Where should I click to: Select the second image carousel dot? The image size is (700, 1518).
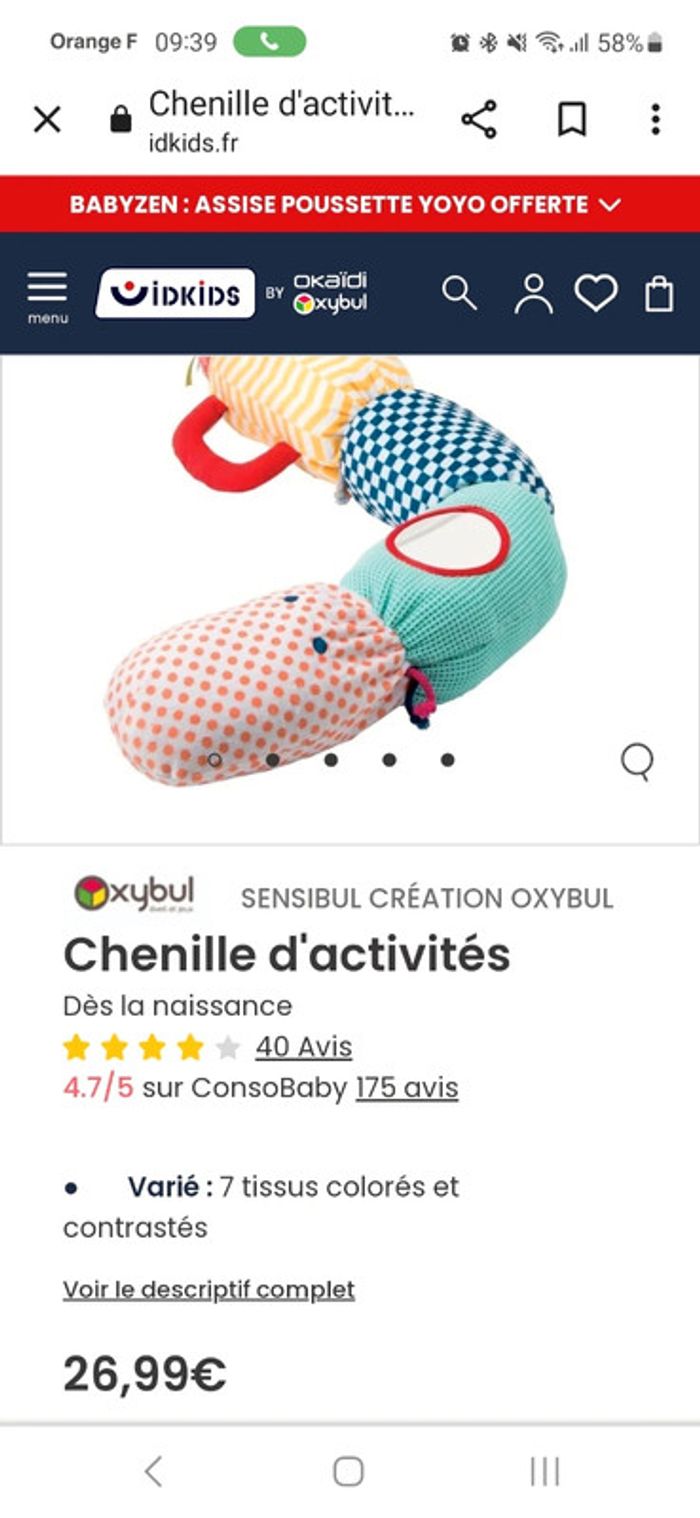click(x=272, y=760)
